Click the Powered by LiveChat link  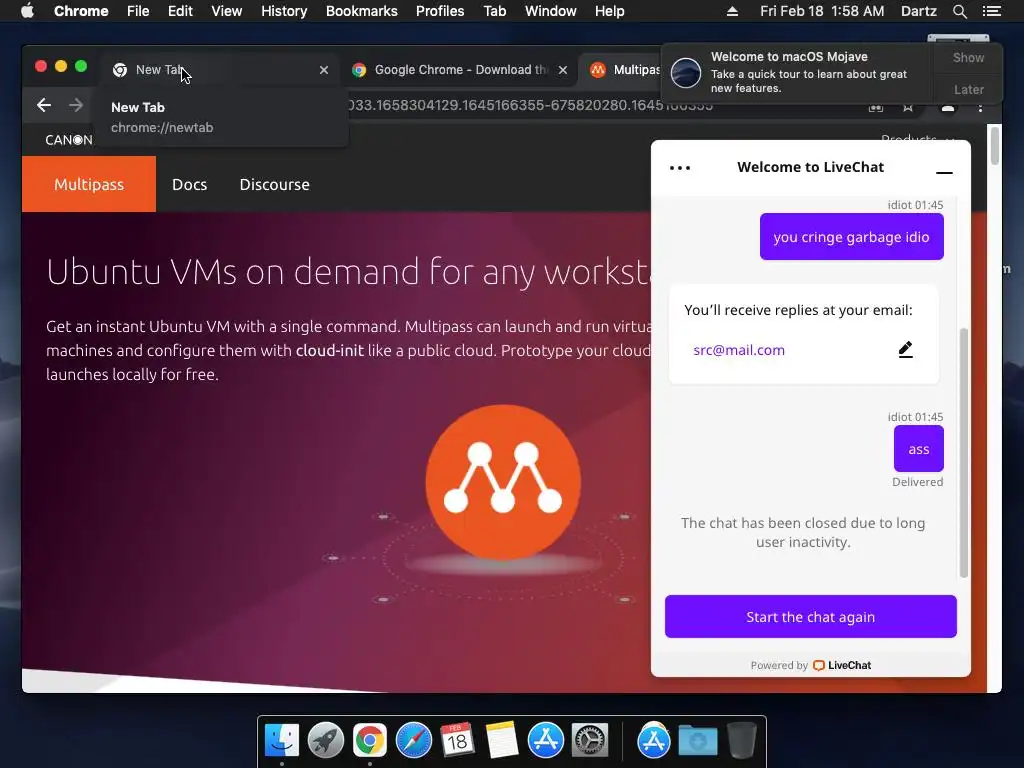point(810,665)
